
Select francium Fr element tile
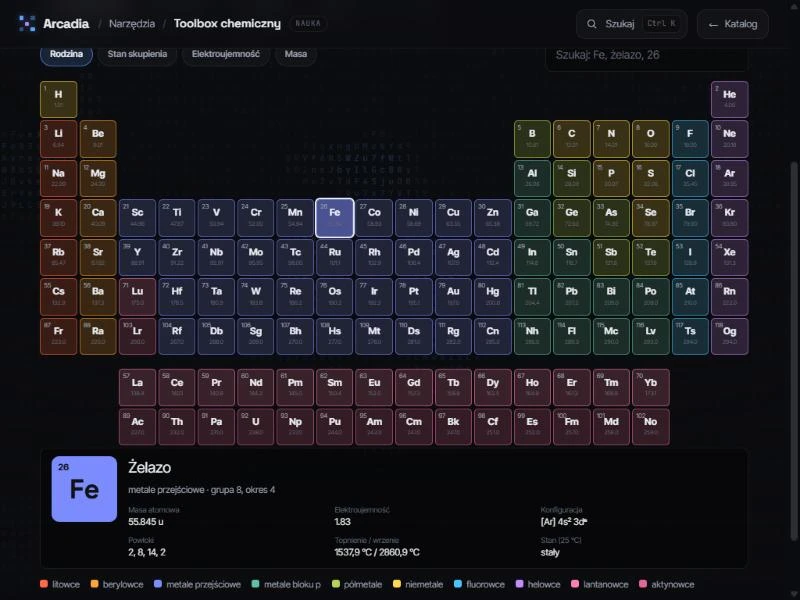59,336
